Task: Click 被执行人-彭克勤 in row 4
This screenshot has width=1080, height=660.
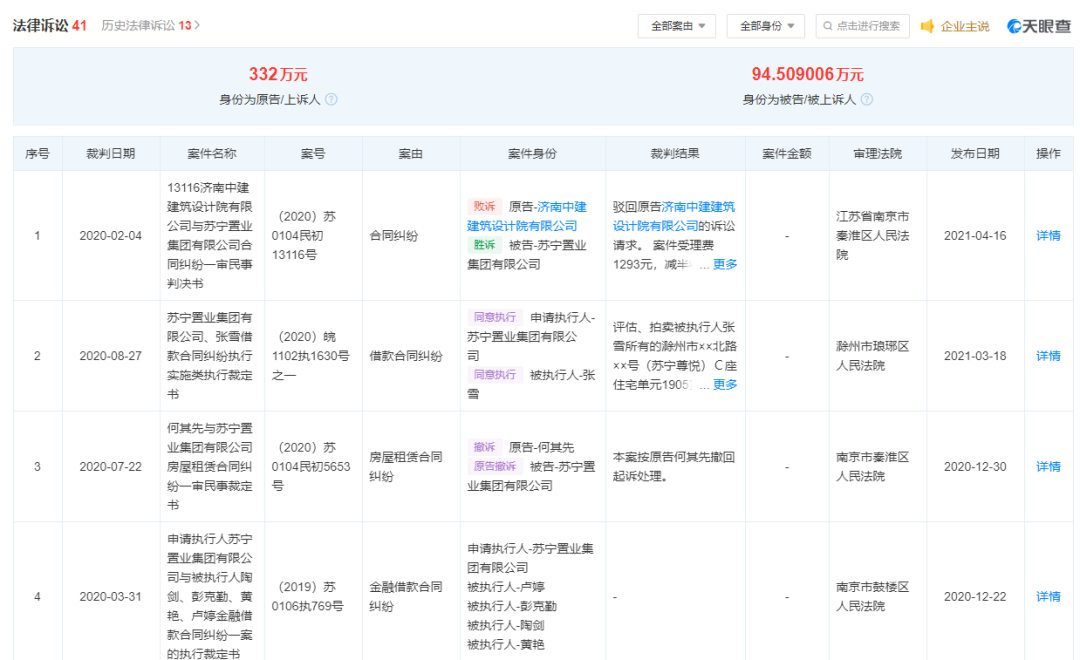Action: [512, 606]
